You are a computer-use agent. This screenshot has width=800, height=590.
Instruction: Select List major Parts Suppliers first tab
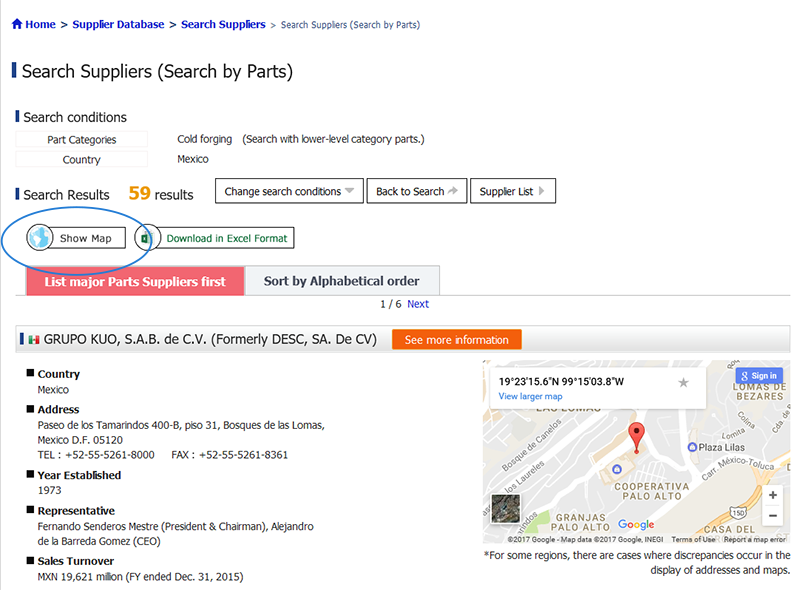point(135,281)
